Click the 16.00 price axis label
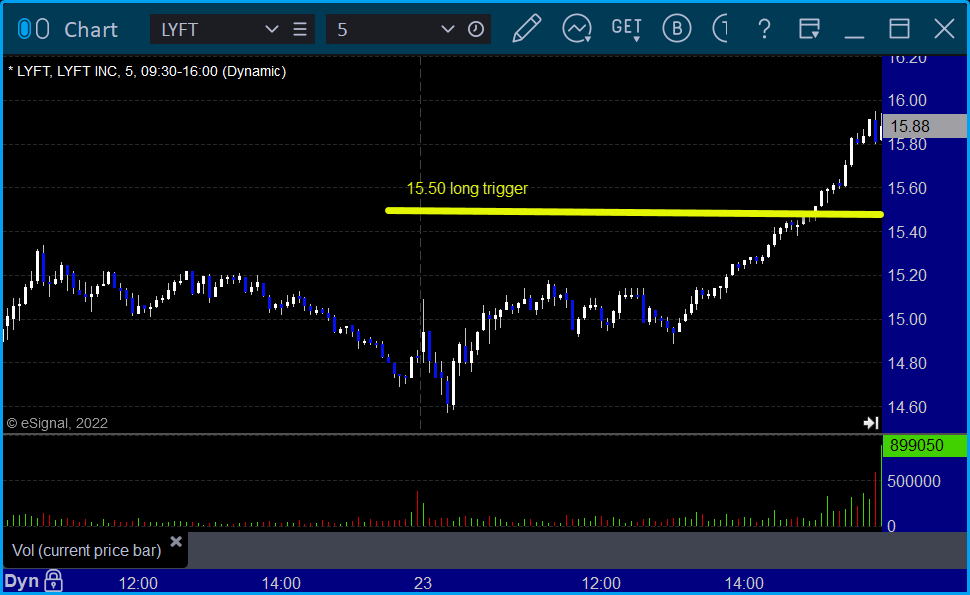 pyautogui.click(x=907, y=100)
